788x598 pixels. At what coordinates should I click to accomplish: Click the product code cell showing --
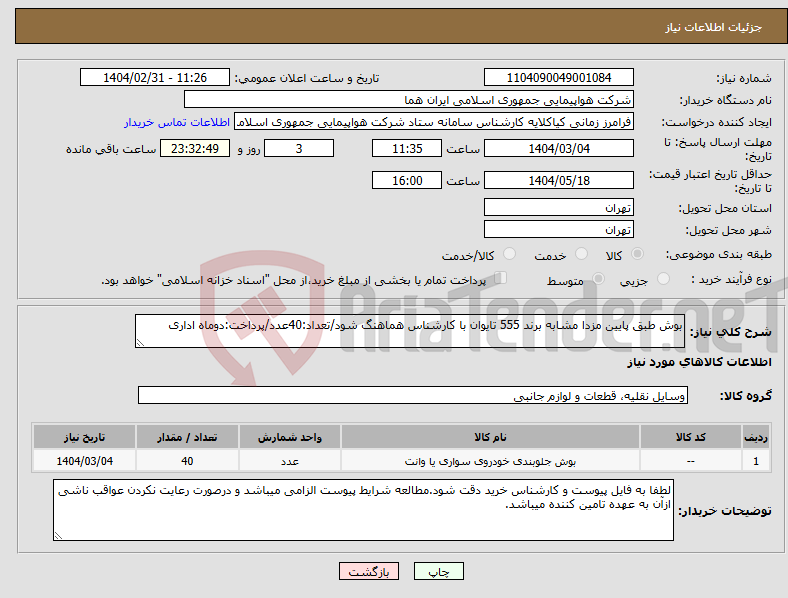[691, 461]
